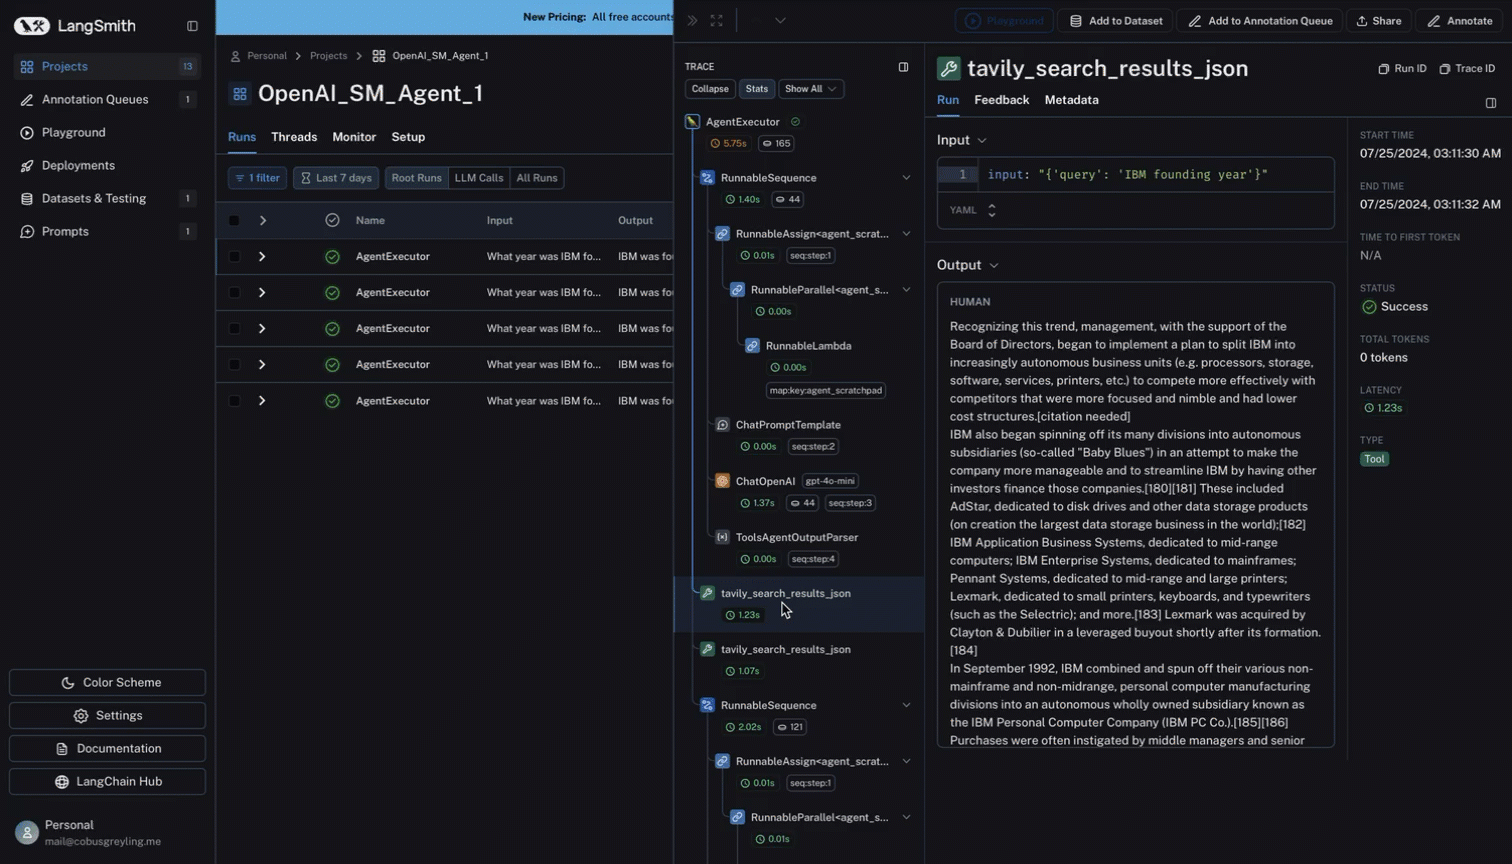Open the Playground item in sidebar
1512x864 pixels.
click(73, 133)
